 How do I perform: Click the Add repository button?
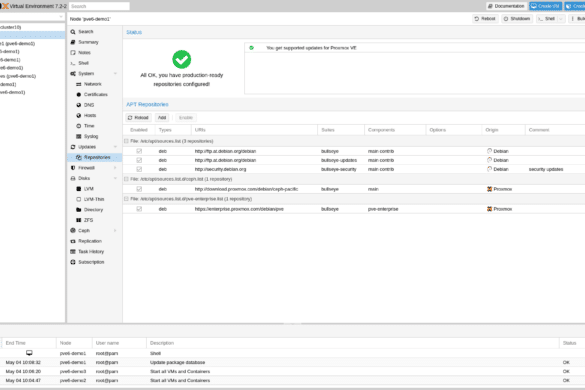[162, 118]
